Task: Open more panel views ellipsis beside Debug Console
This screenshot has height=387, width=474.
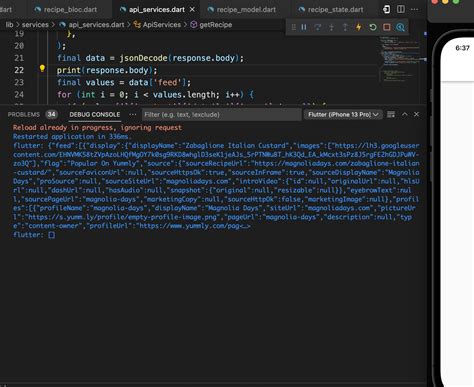Action: (x=133, y=114)
